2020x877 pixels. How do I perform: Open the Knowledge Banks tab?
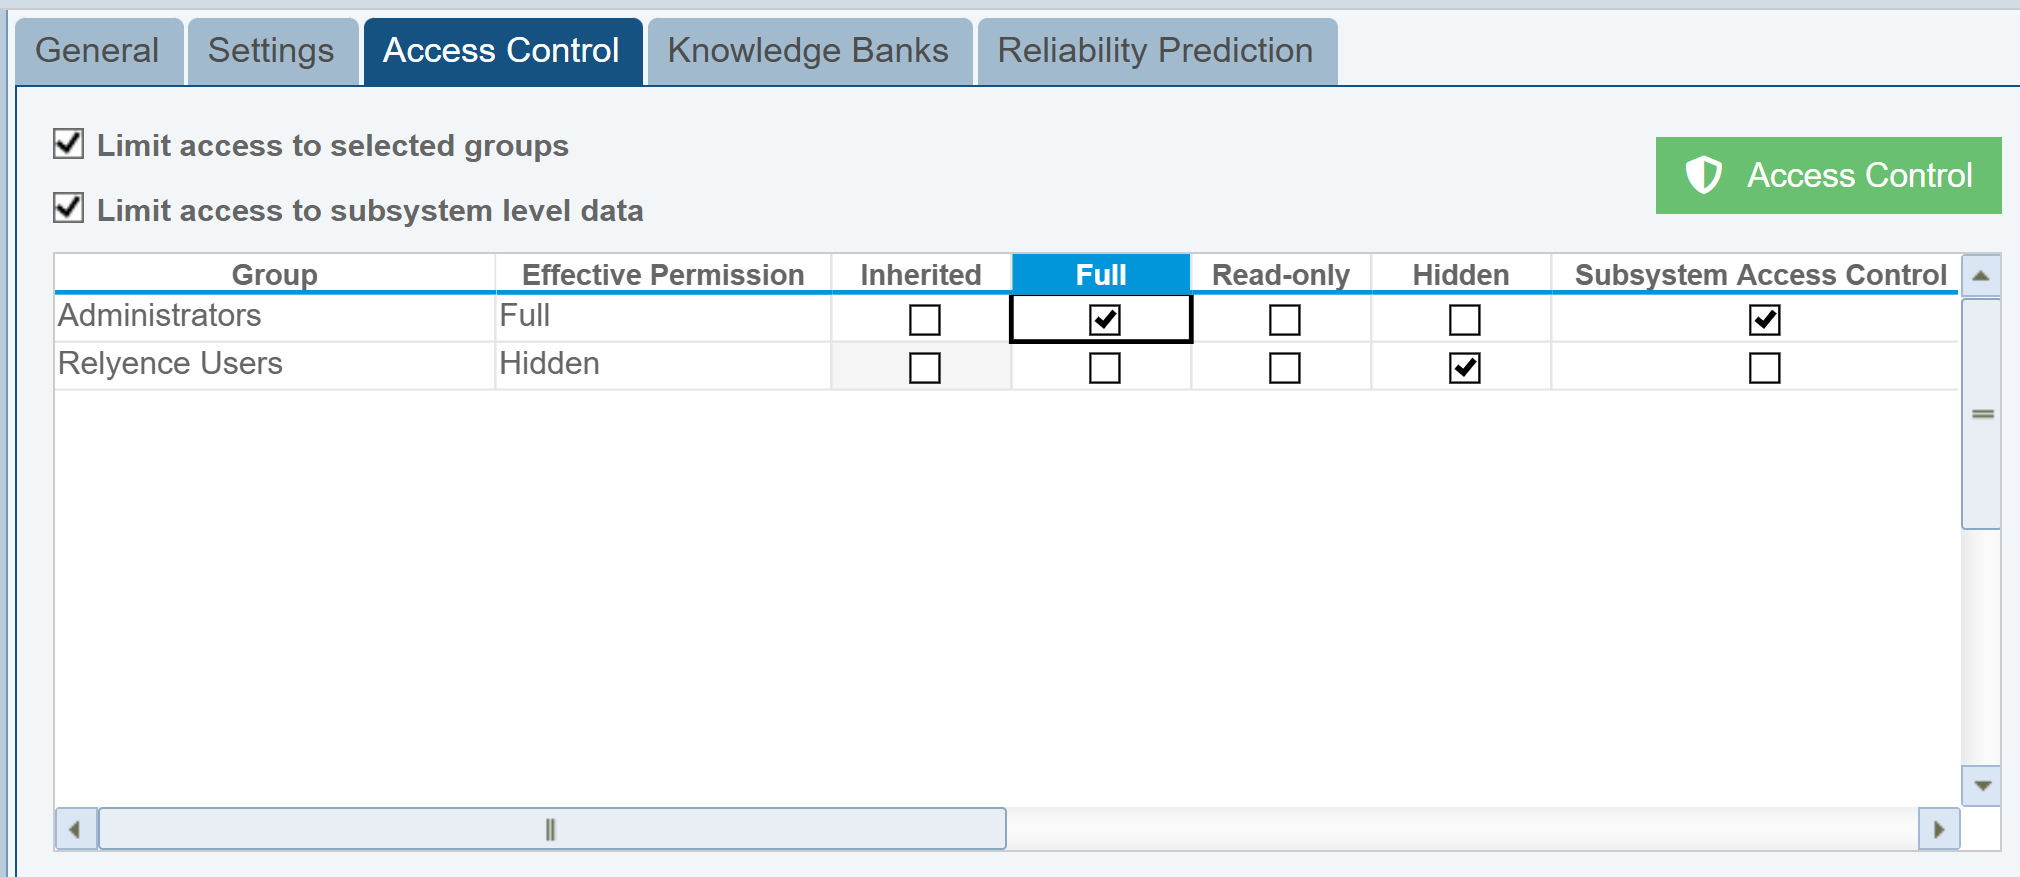pos(808,51)
